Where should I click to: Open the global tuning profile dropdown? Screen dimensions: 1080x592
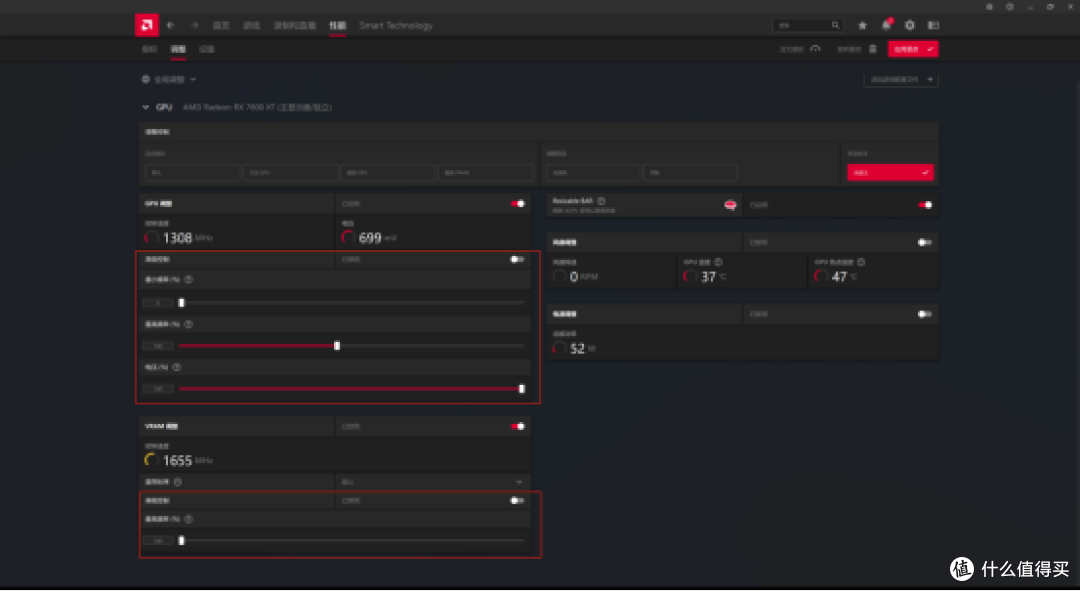(x=169, y=79)
